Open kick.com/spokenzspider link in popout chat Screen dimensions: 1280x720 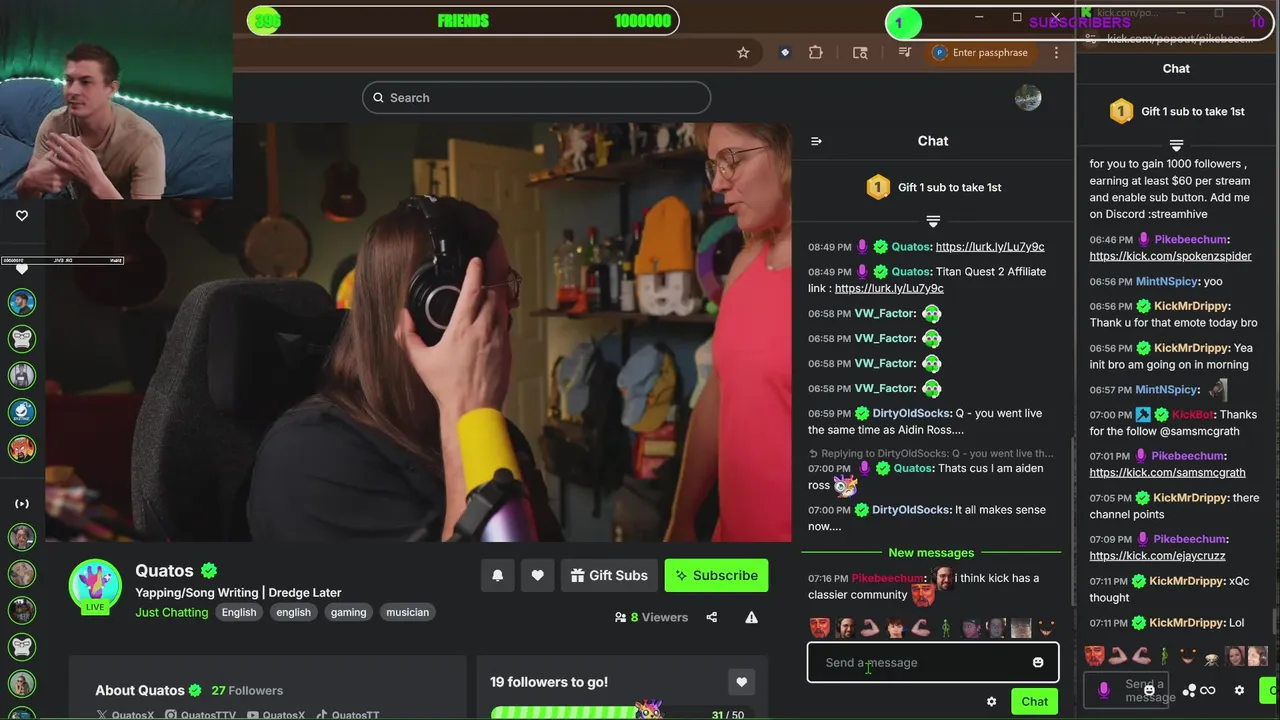(x=1170, y=256)
